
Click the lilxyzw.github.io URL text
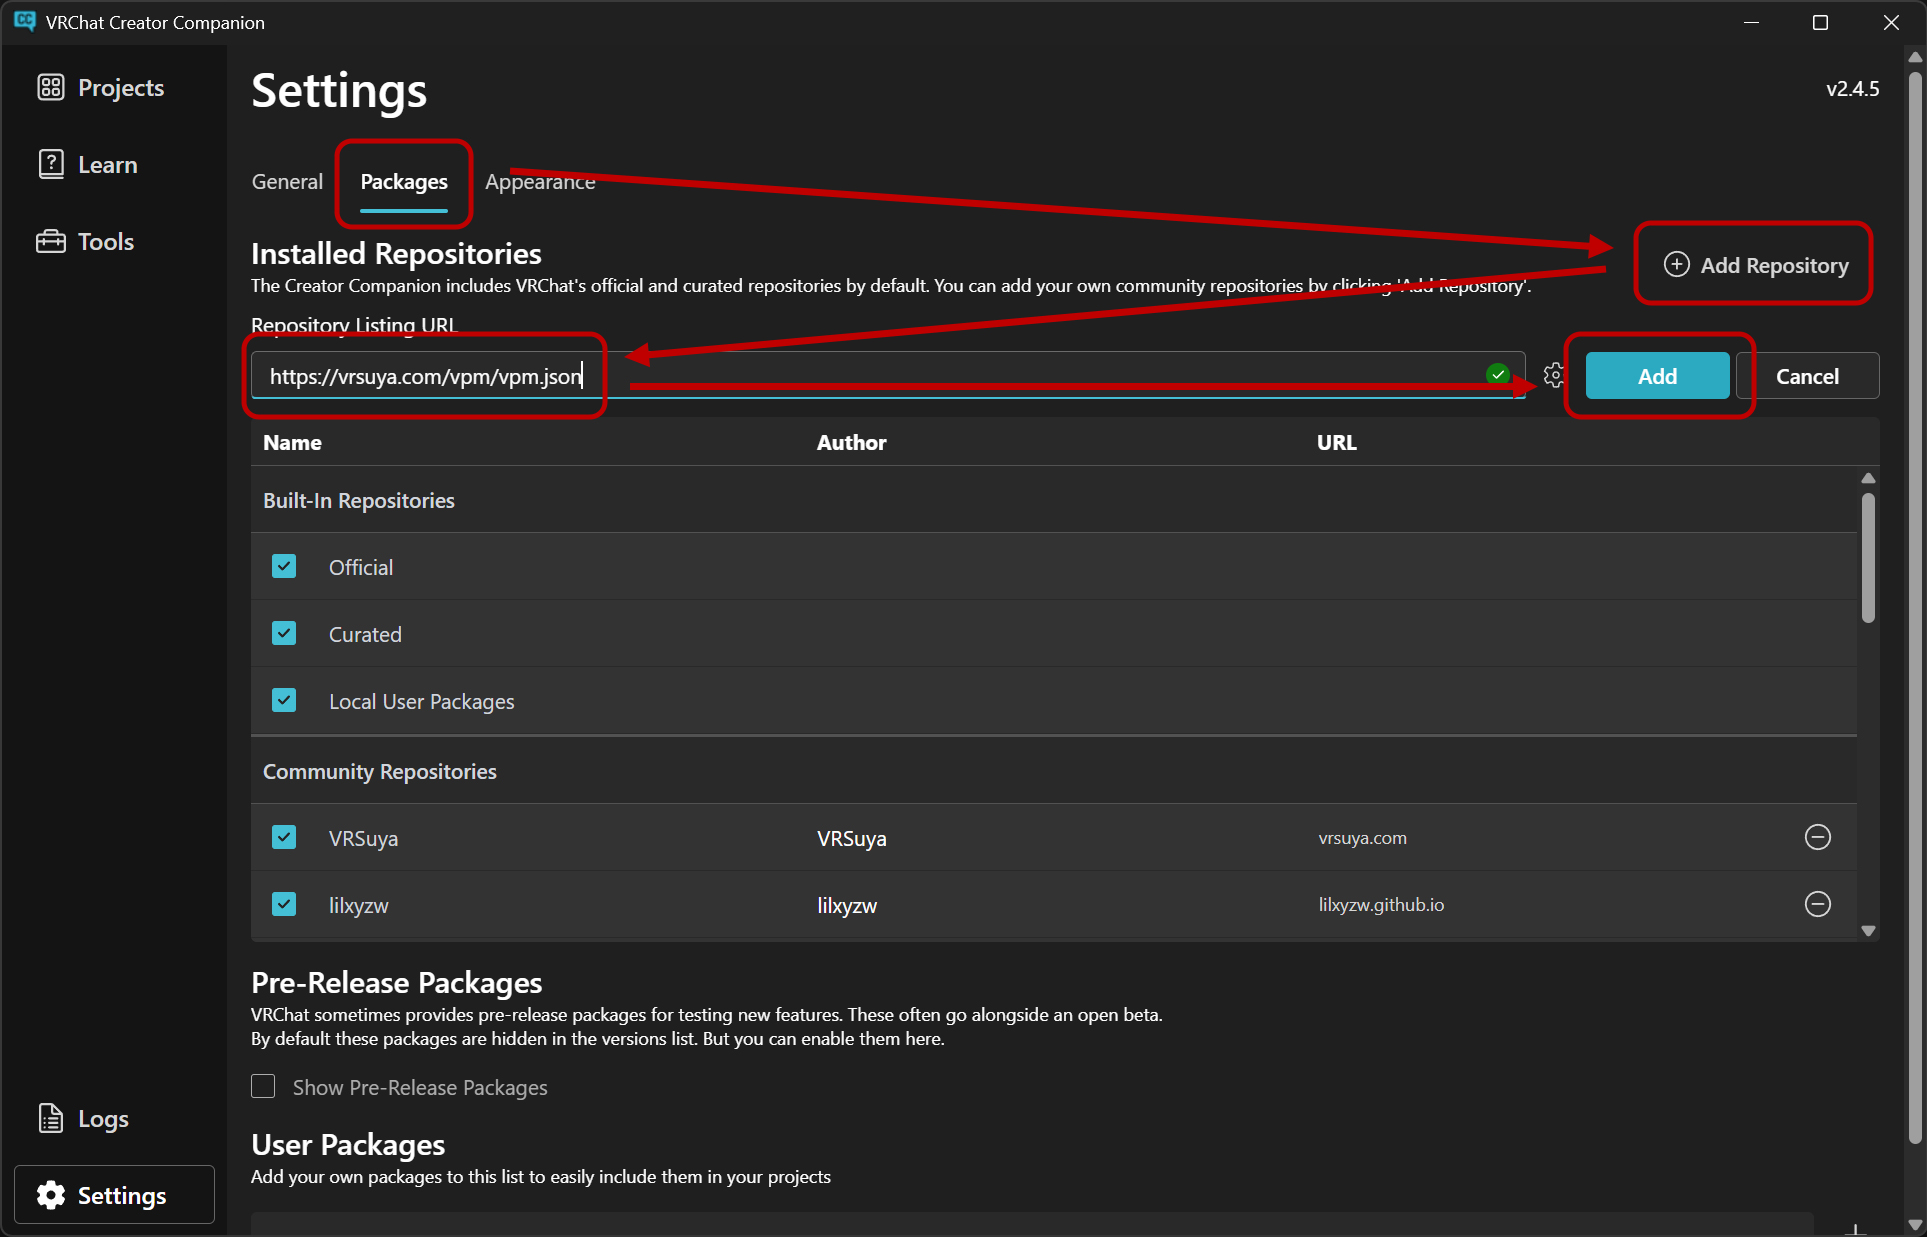pyautogui.click(x=1381, y=905)
